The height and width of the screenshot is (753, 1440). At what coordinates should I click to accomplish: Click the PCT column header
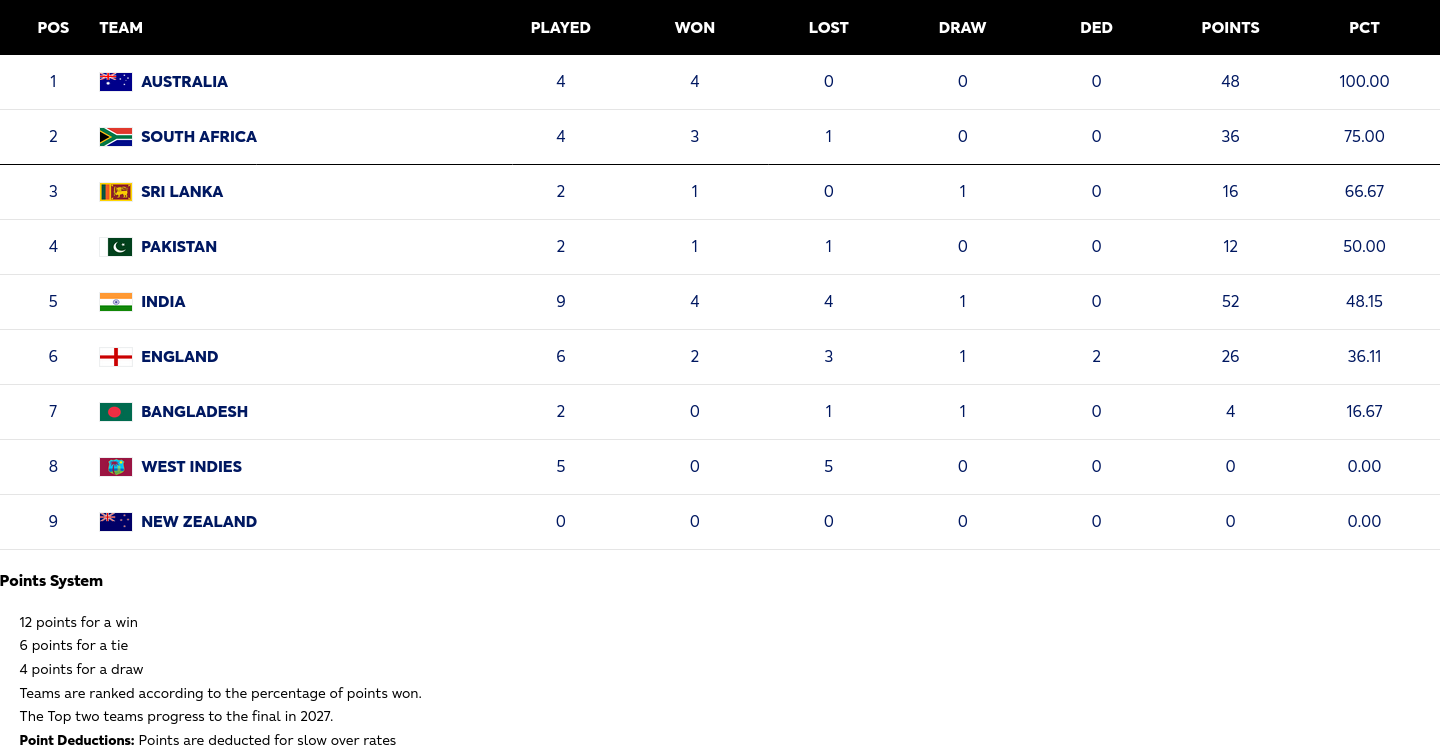pyautogui.click(x=1365, y=28)
